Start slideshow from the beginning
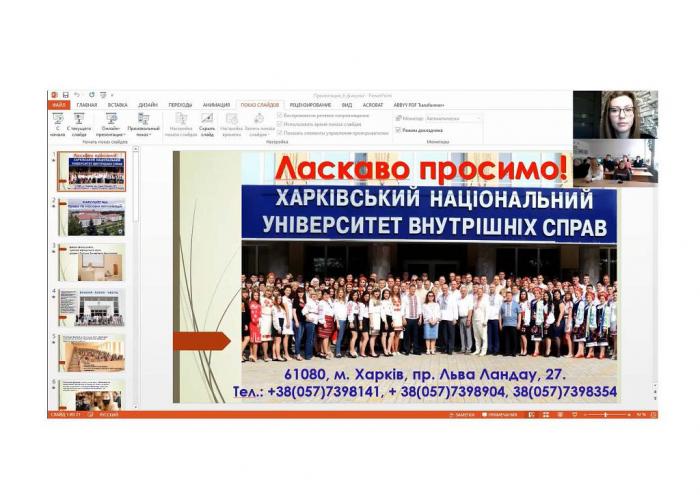 click(57, 122)
